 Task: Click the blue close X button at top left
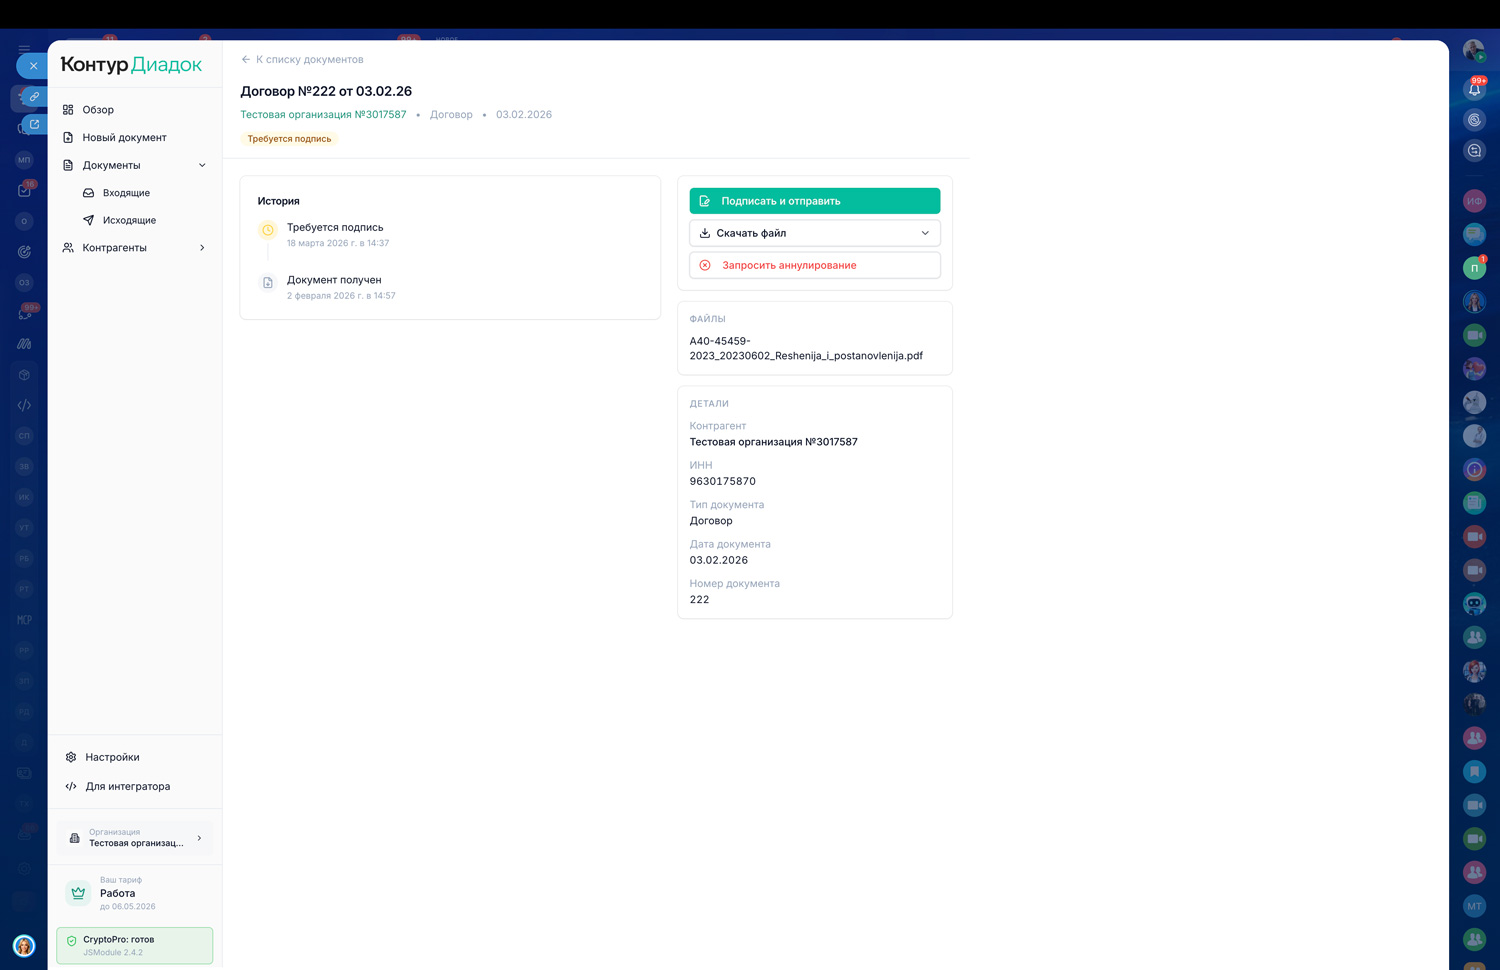pos(33,66)
